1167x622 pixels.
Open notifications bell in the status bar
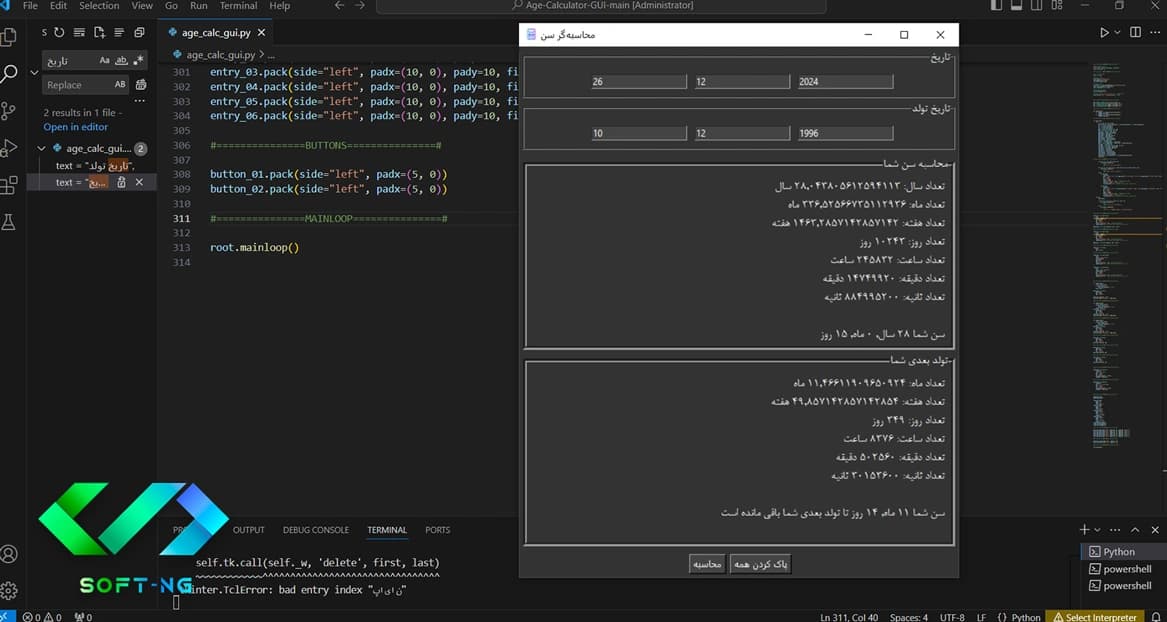(x=1155, y=617)
